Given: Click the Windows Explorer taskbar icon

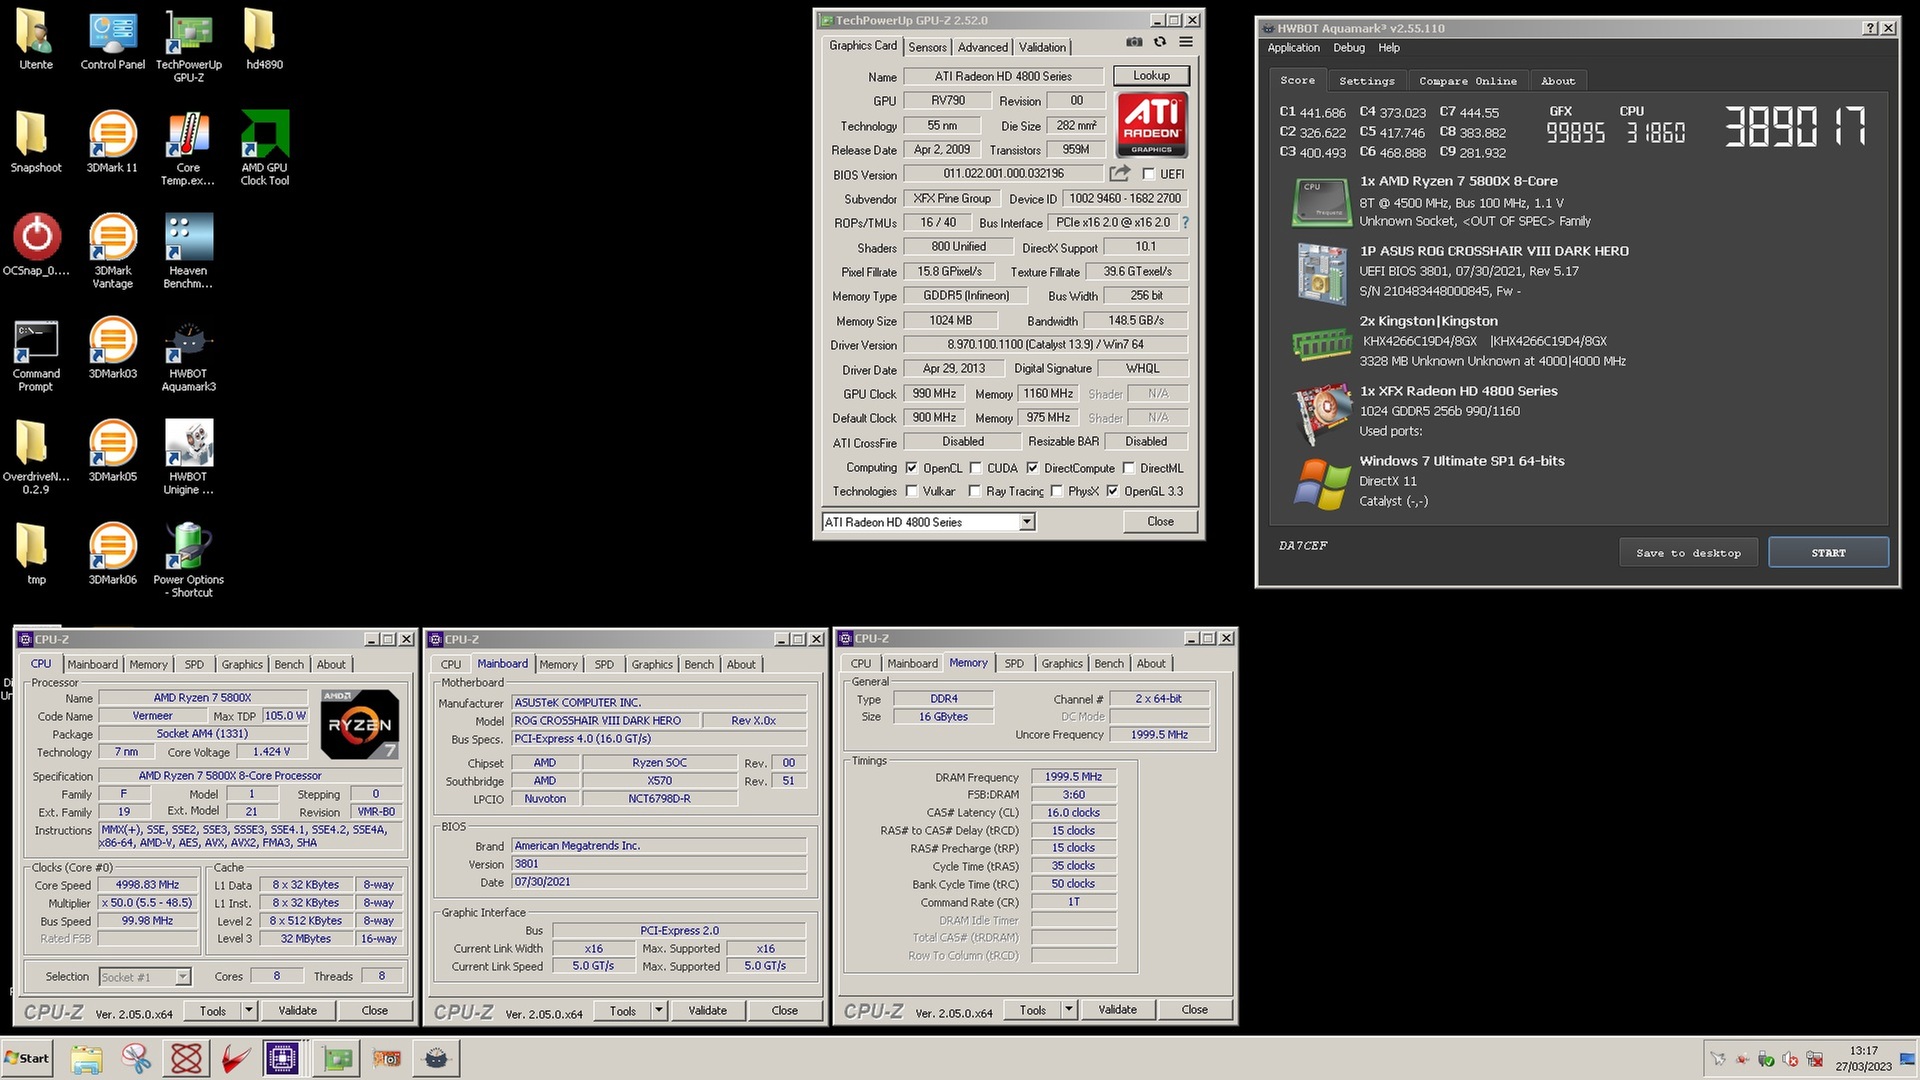Looking at the screenshot, I should pos(86,1058).
